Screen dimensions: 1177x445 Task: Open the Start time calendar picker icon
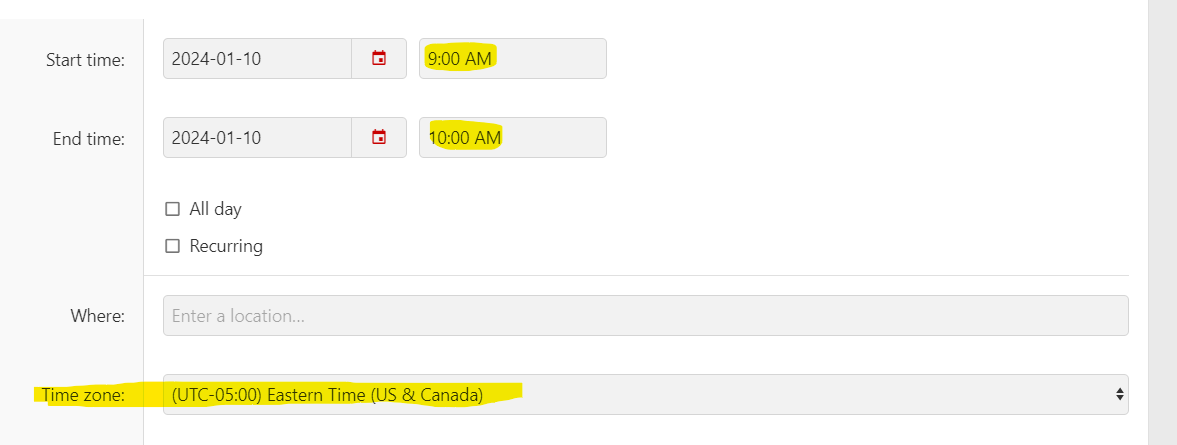[x=379, y=59]
